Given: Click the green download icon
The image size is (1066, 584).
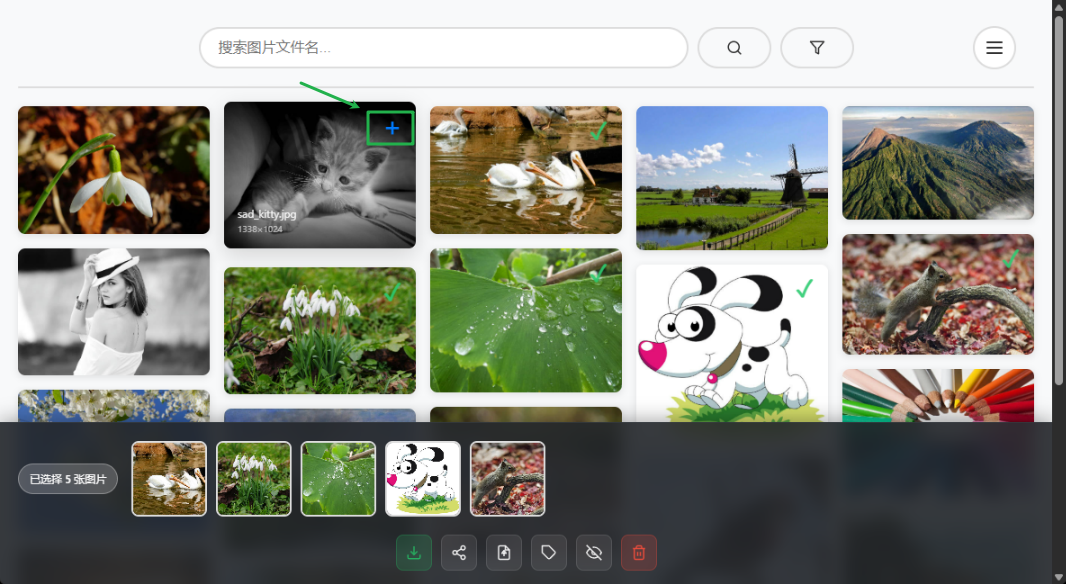Looking at the screenshot, I should (x=414, y=553).
